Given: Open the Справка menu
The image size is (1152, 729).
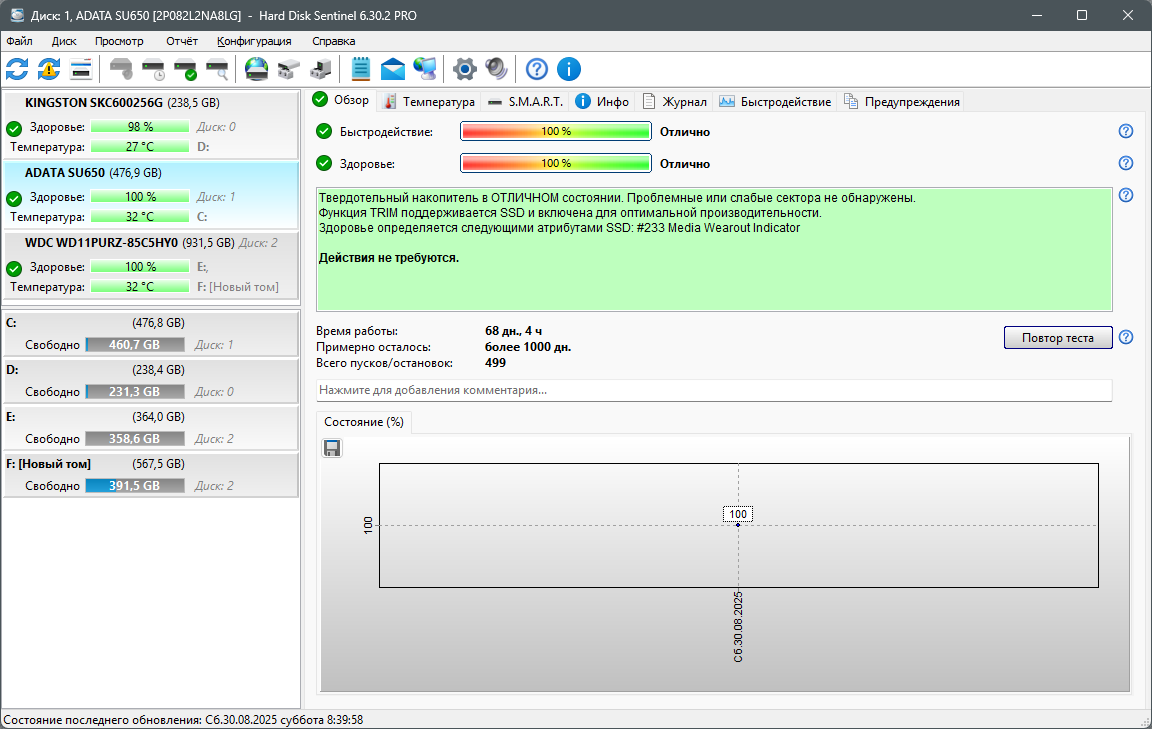Looking at the screenshot, I should point(334,41).
